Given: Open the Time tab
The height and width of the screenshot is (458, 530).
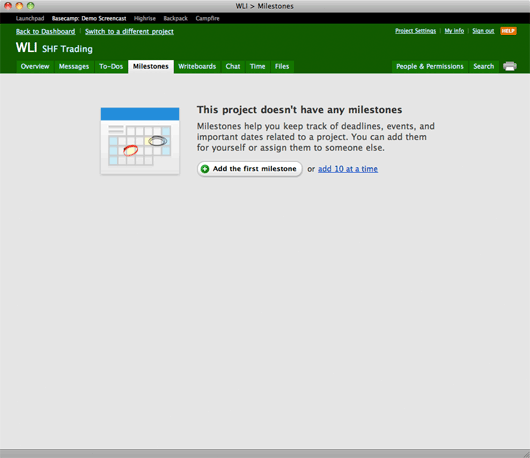Looking at the screenshot, I should tap(258, 66).
